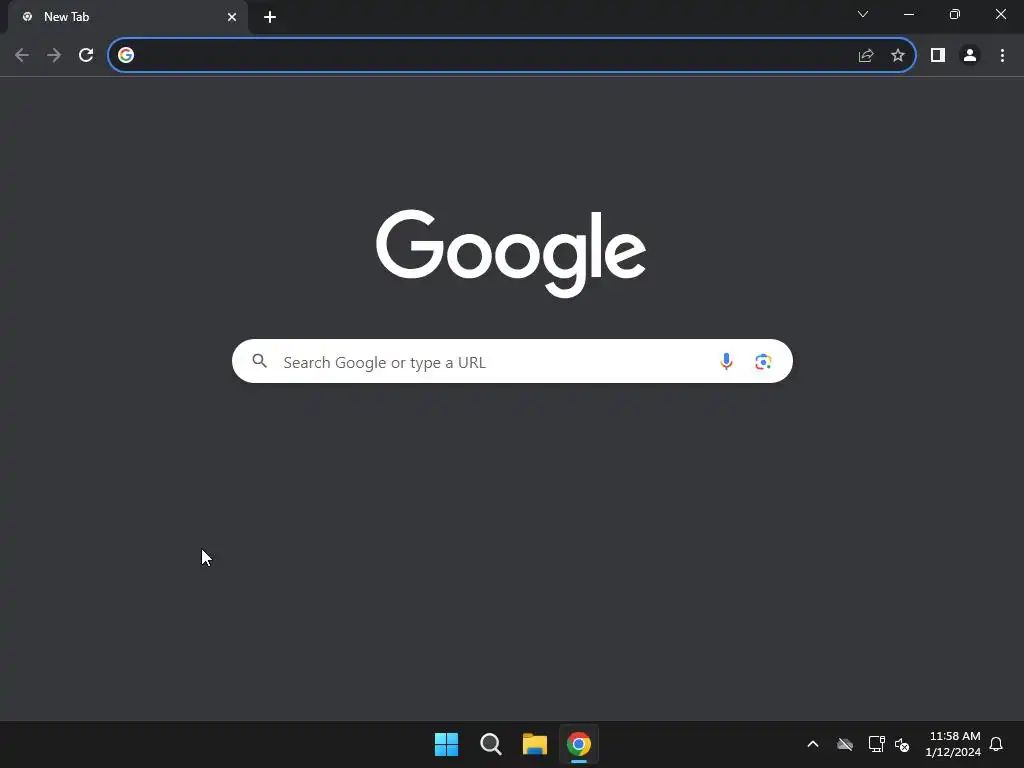Go back using the back arrow
Viewport: 1024px width, 768px height.
(22, 55)
